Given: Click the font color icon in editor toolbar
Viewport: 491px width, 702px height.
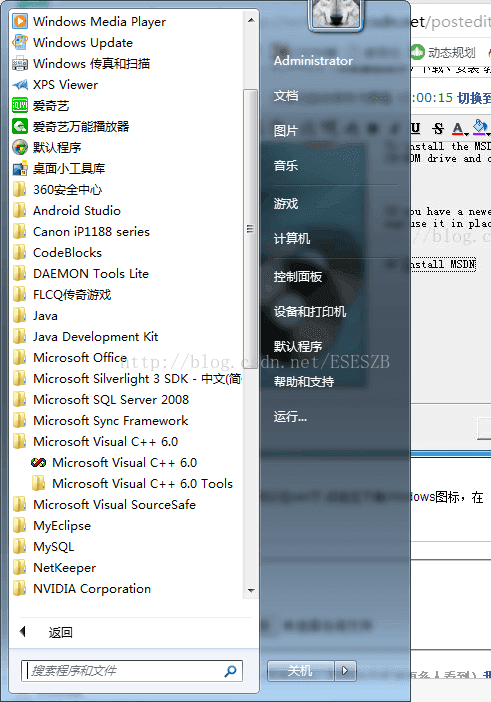Looking at the screenshot, I should pos(458,129).
